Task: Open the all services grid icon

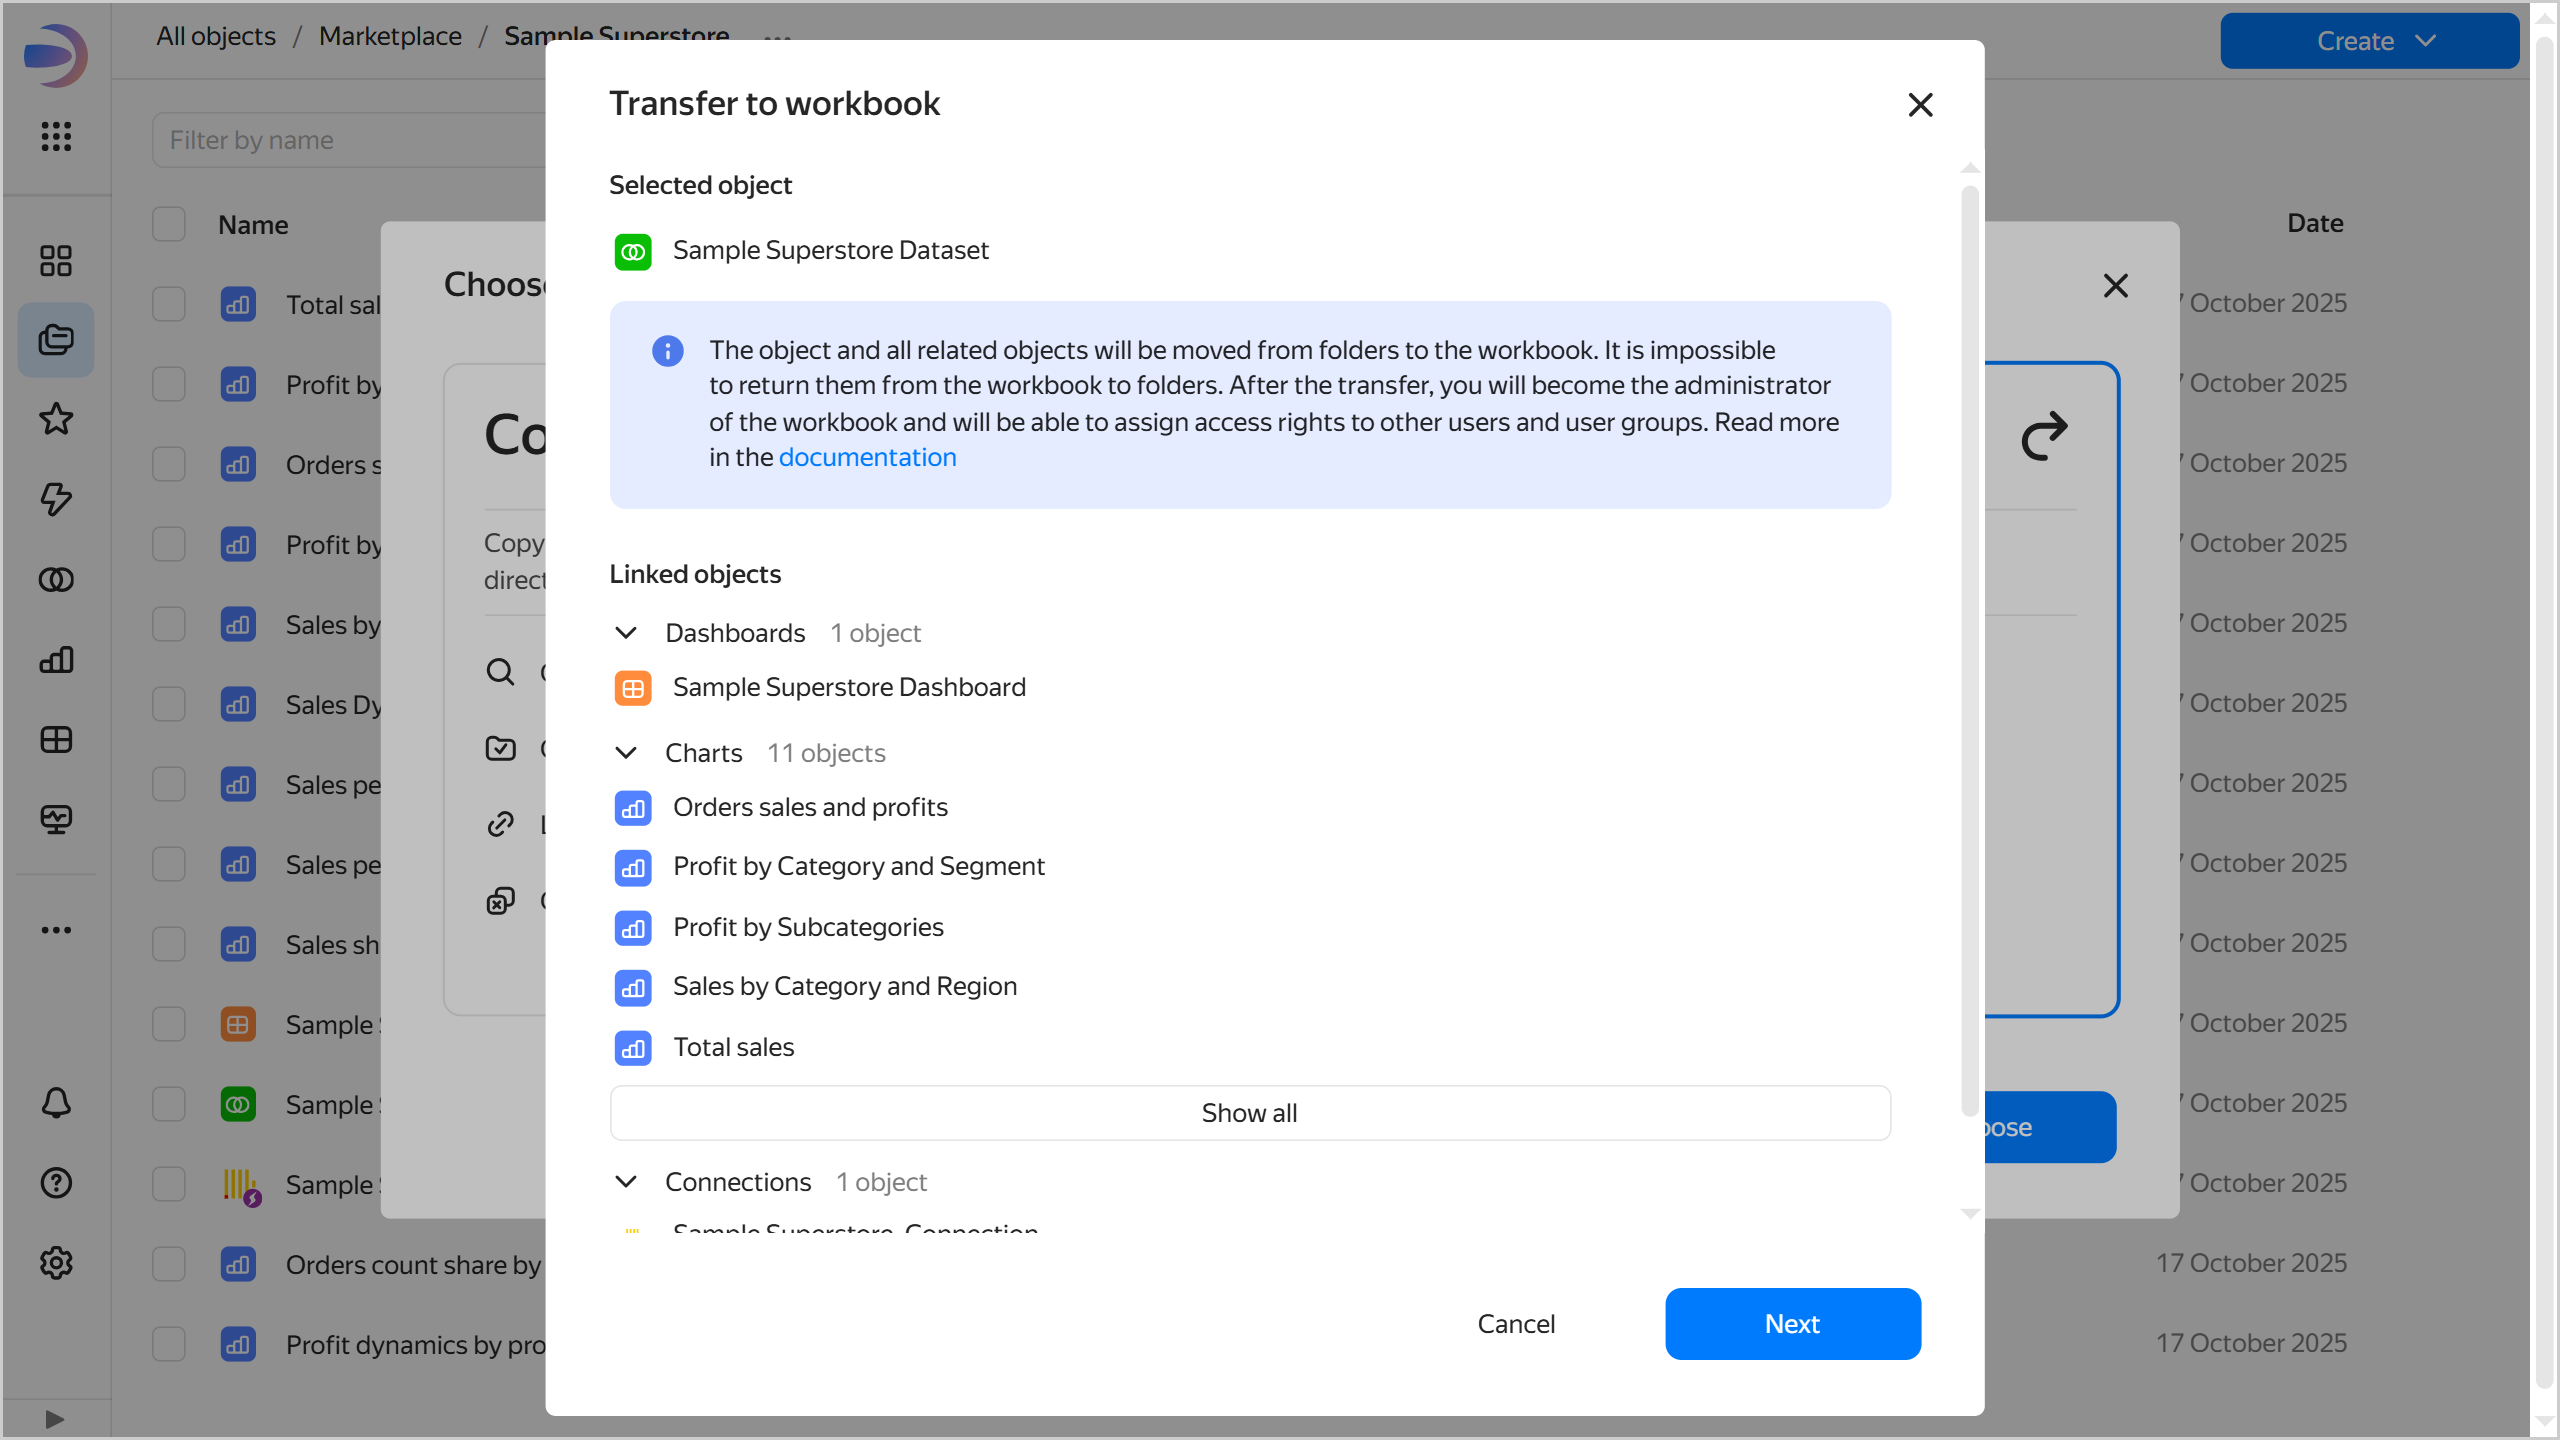Action: click(x=56, y=136)
